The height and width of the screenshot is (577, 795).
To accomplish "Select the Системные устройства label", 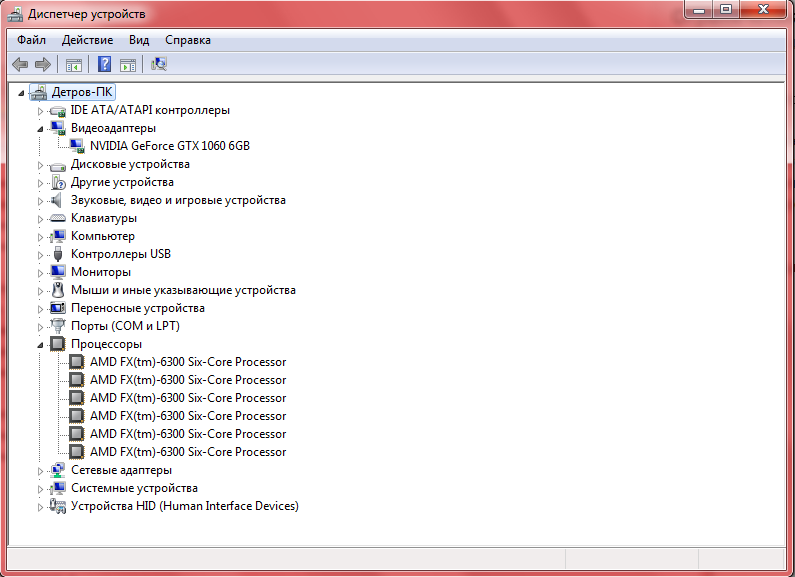I will tap(134, 488).
